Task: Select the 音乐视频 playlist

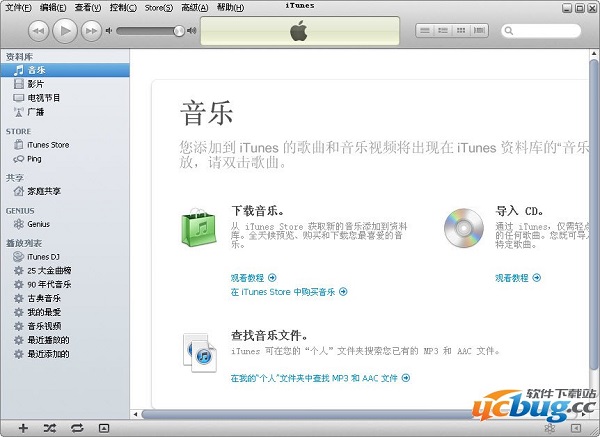Action: tap(65, 326)
